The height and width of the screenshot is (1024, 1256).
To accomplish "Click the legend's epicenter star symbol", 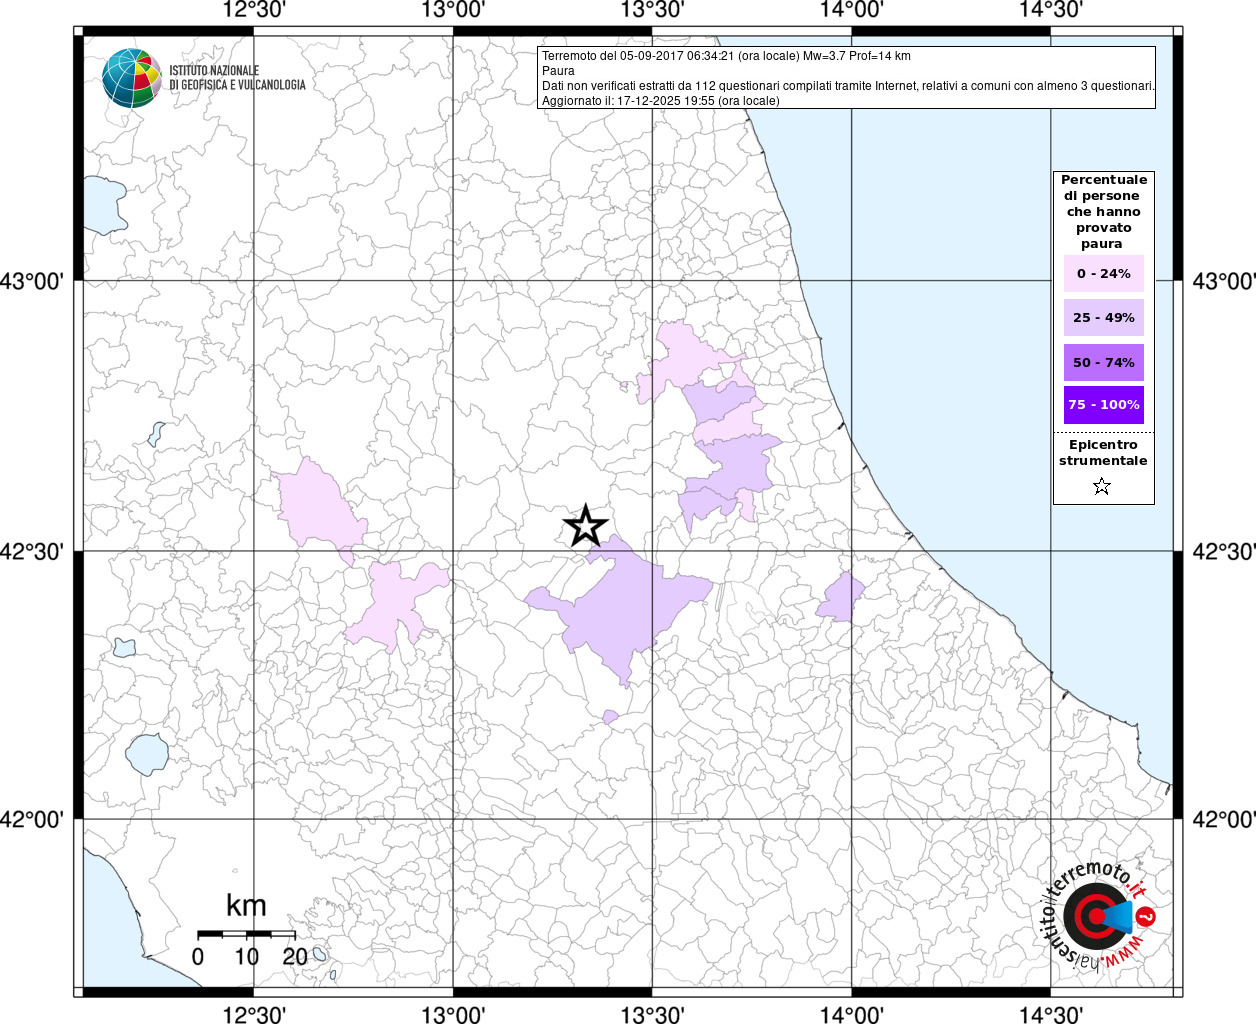I will tap(1102, 487).
